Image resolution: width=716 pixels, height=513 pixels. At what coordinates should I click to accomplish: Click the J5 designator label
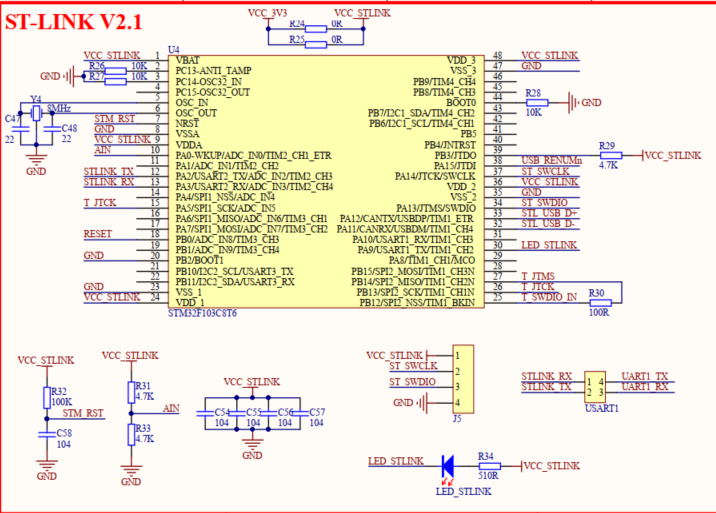[457, 419]
